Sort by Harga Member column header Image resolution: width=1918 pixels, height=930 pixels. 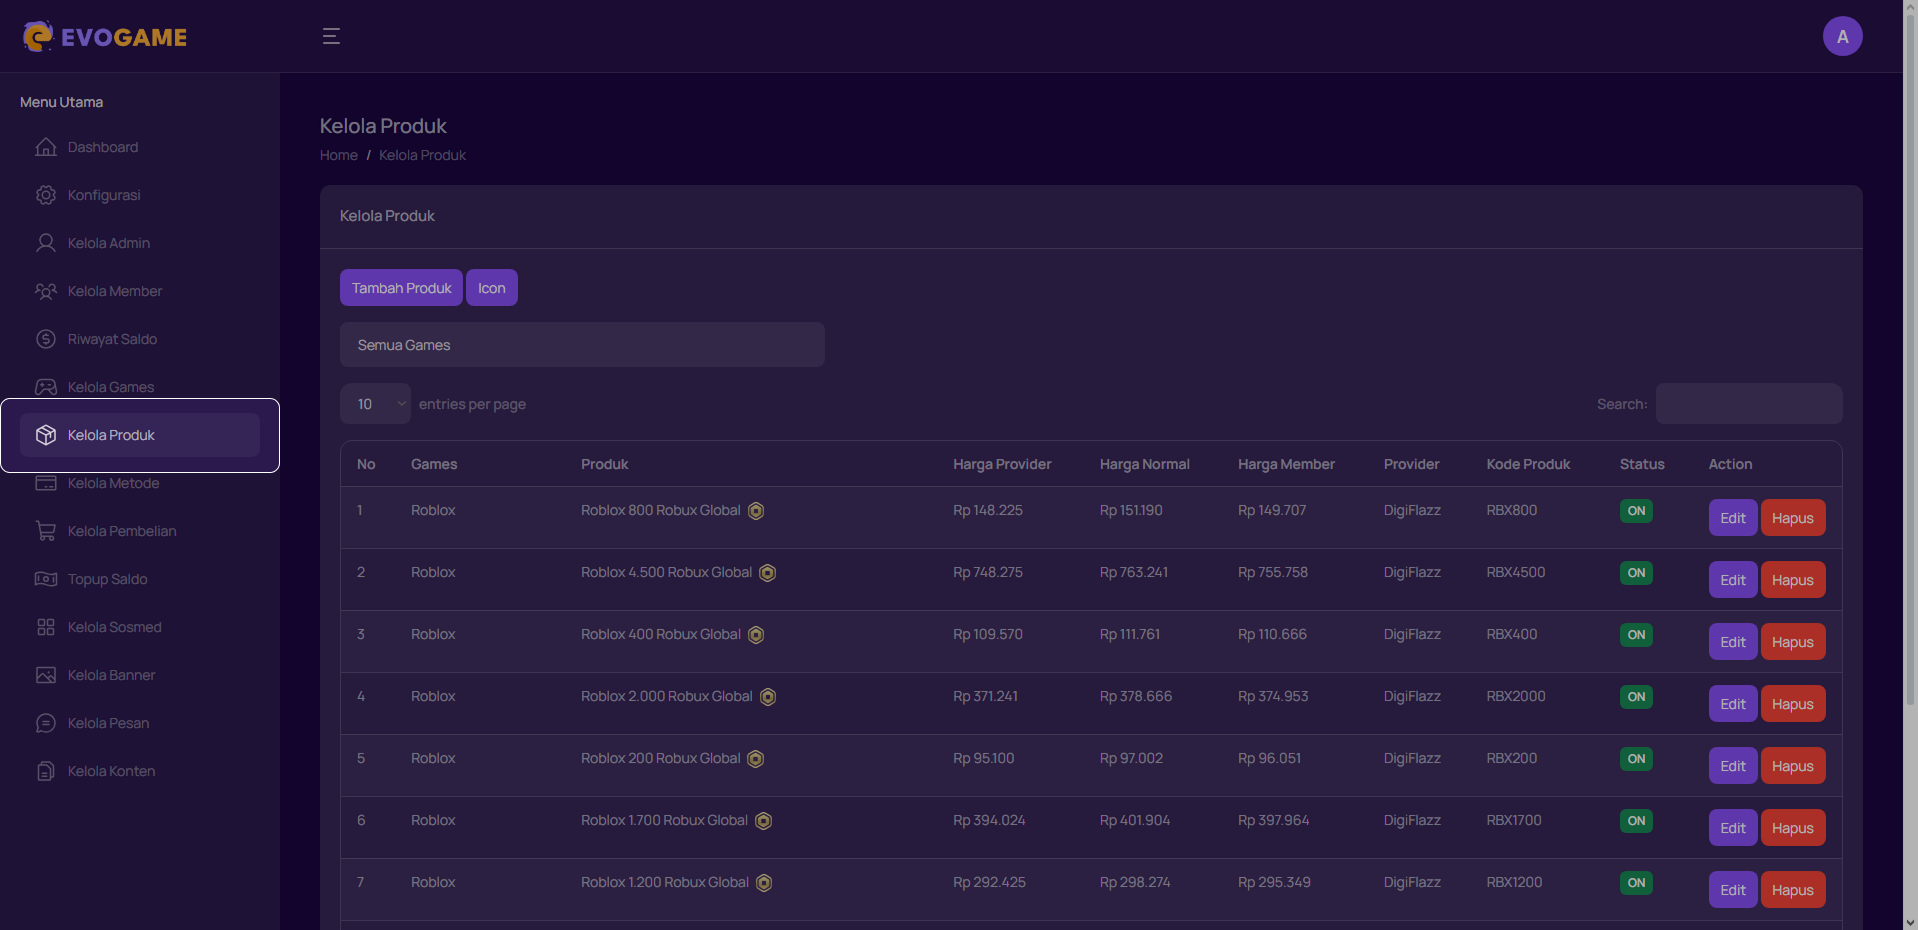pos(1286,464)
